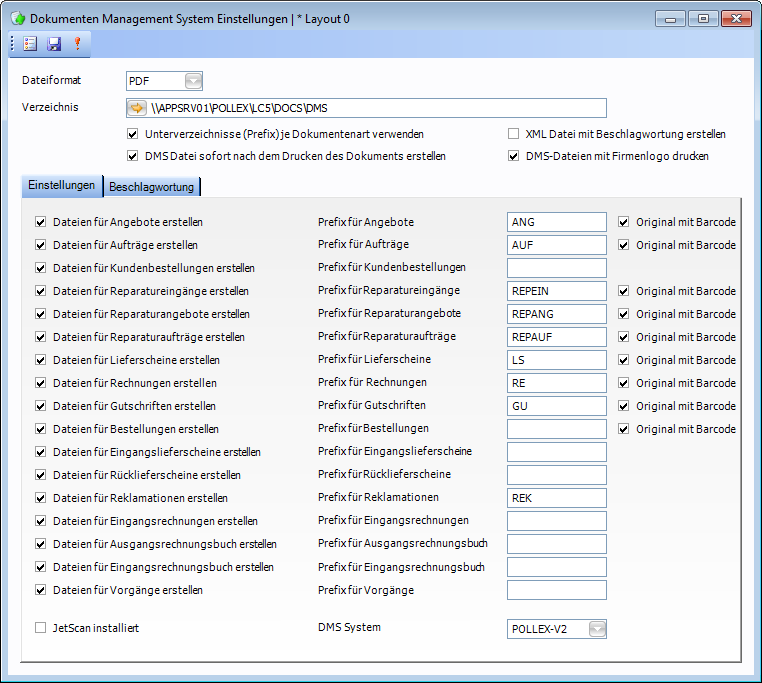Disable DMS-Dateien mit Firmenlogo drucken
Screen dimensions: 762x683
514,156
